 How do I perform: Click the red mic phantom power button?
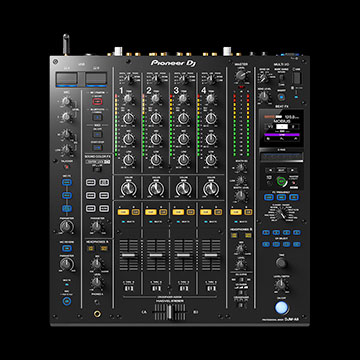click(97, 102)
